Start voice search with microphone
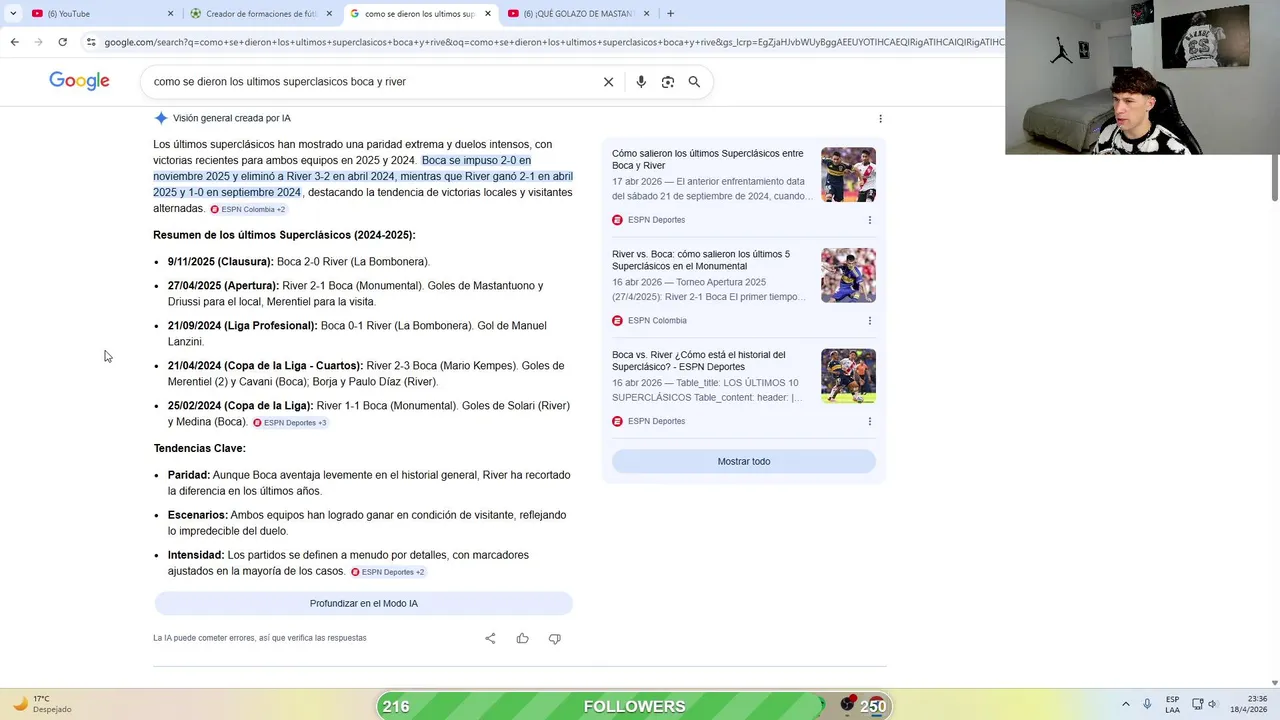 (641, 82)
